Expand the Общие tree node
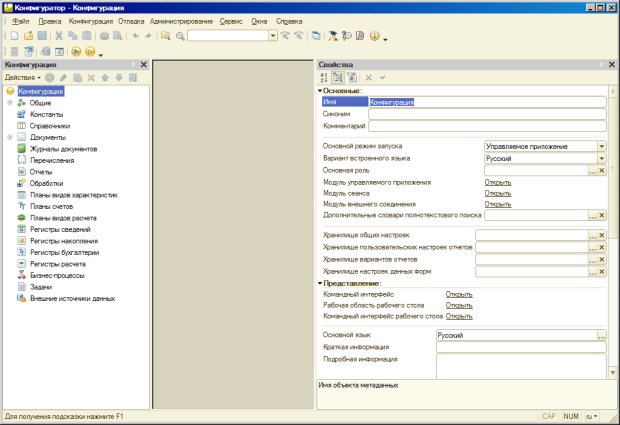Viewport: 620px width, 425px height. 9,103
